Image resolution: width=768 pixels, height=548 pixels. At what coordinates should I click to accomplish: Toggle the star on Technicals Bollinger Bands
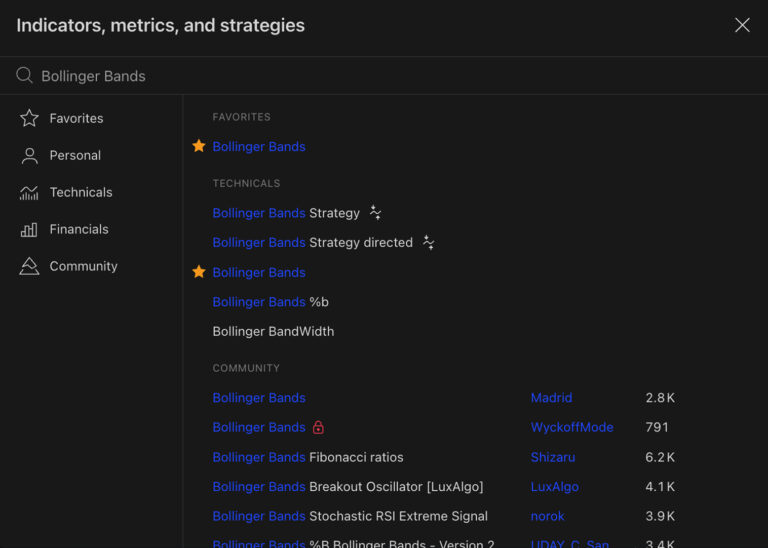click(199, 272)
